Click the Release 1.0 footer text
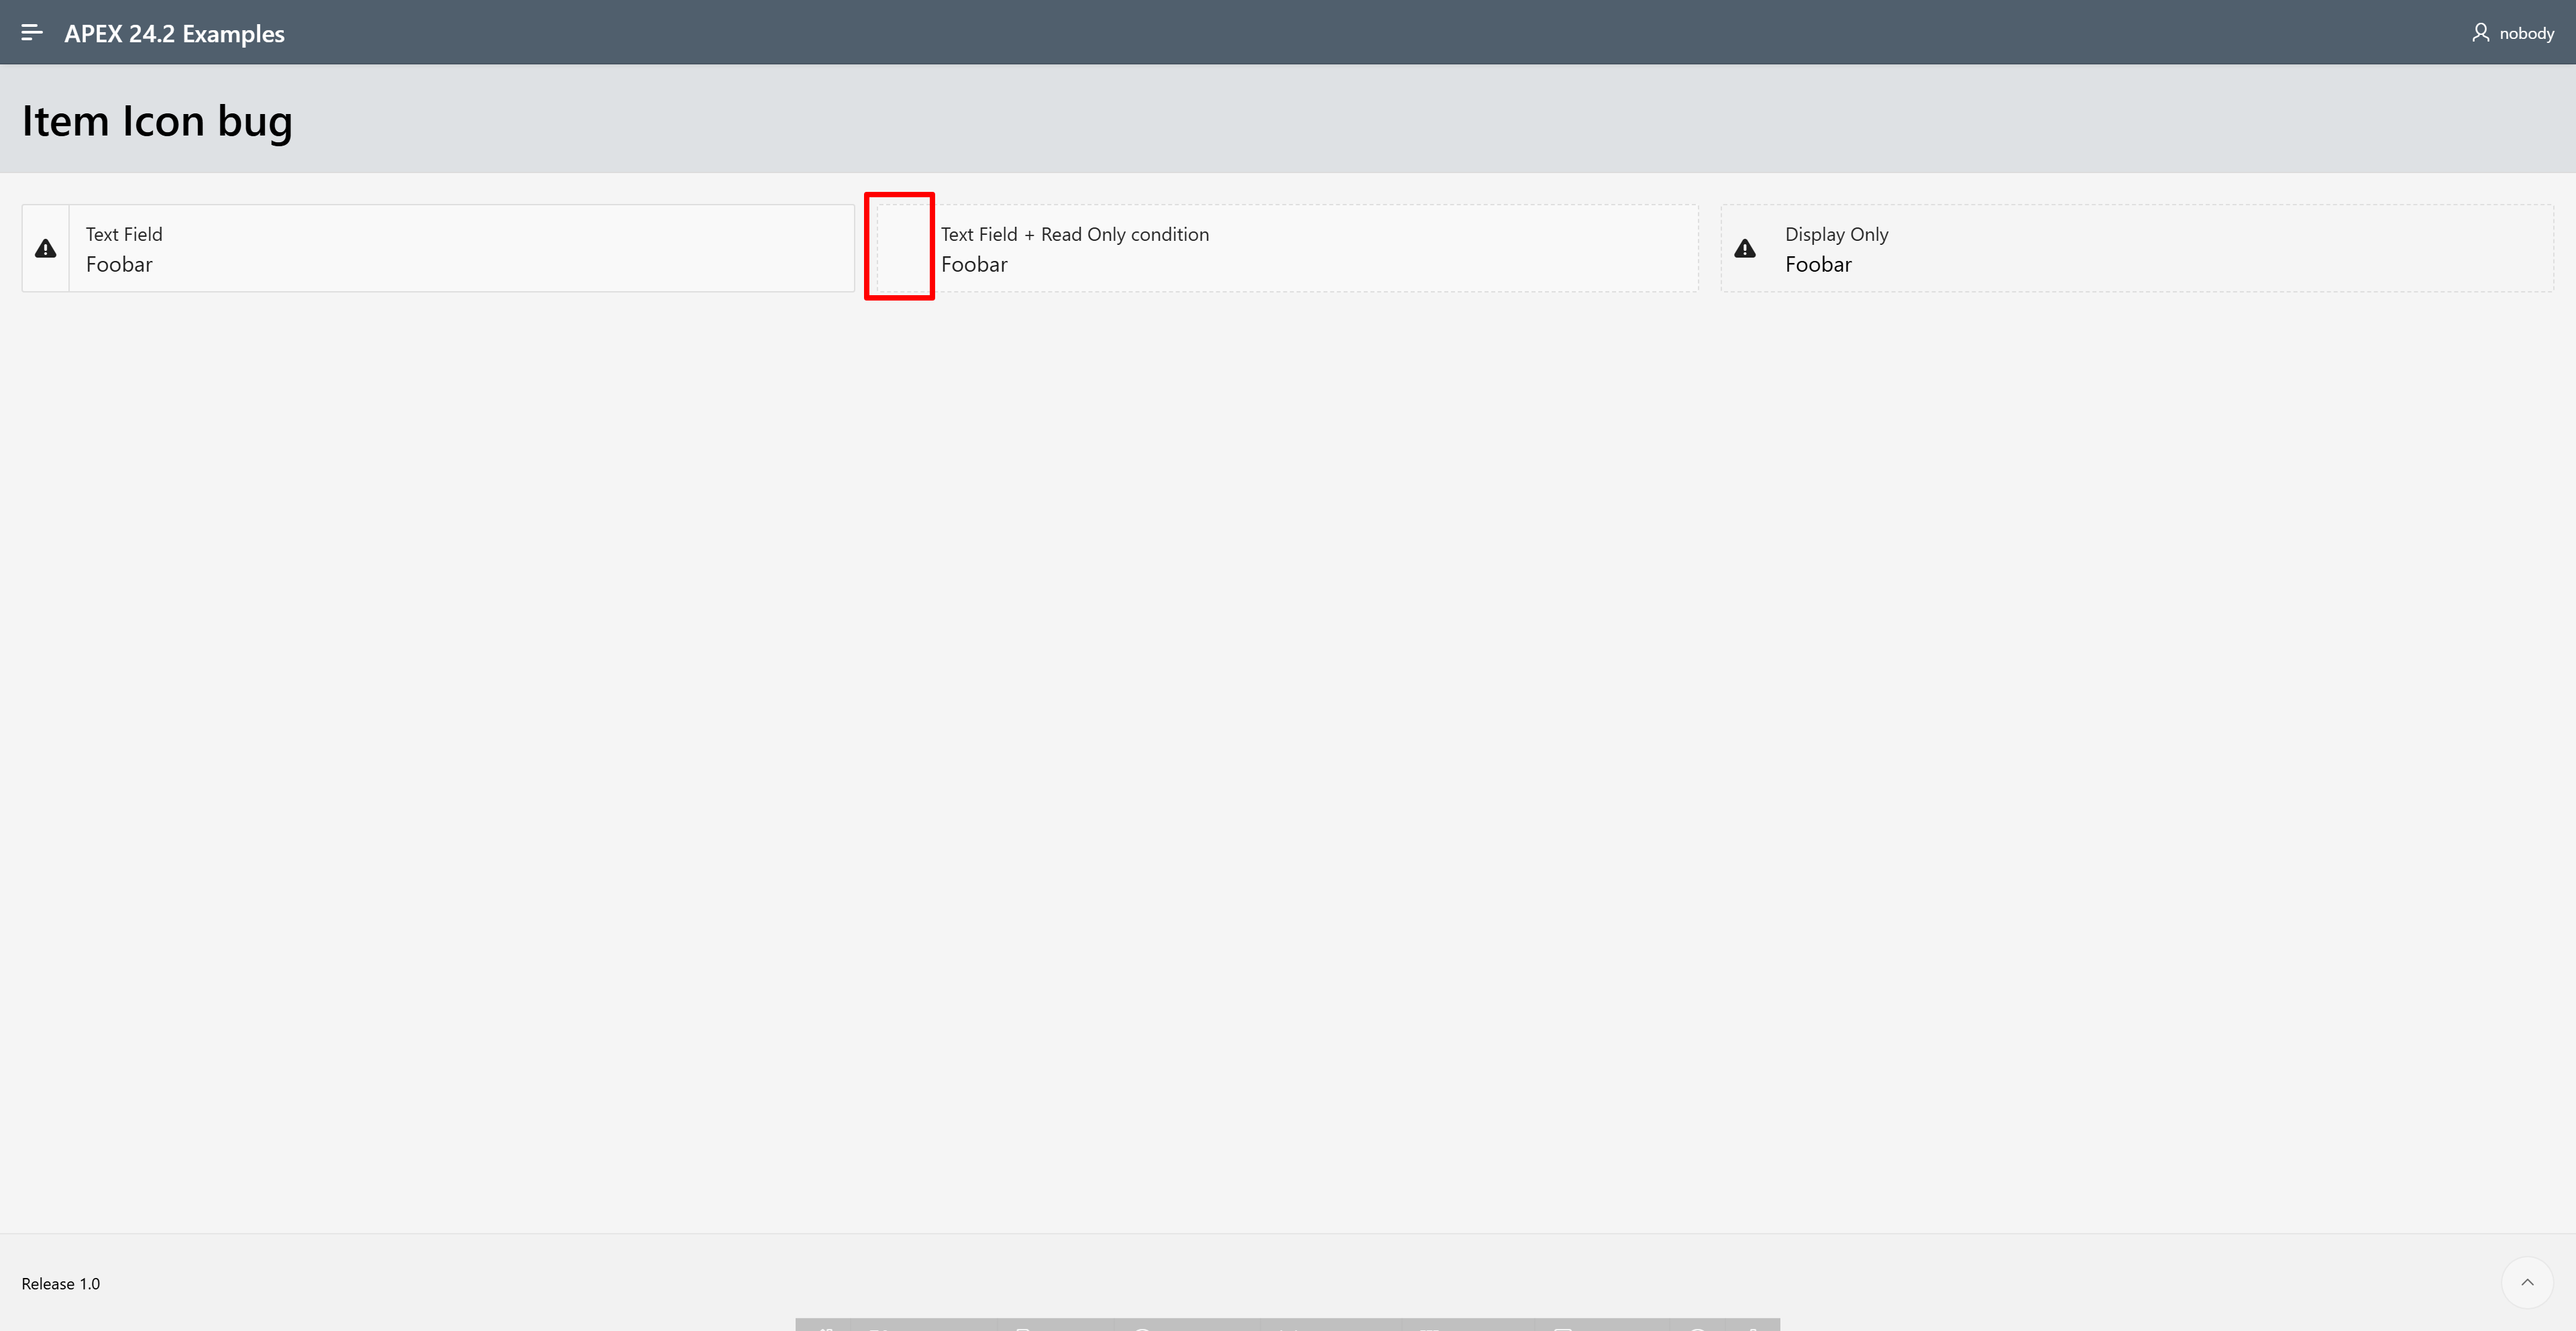Screen dimensions: 2576x1331 coord(61,1284)
